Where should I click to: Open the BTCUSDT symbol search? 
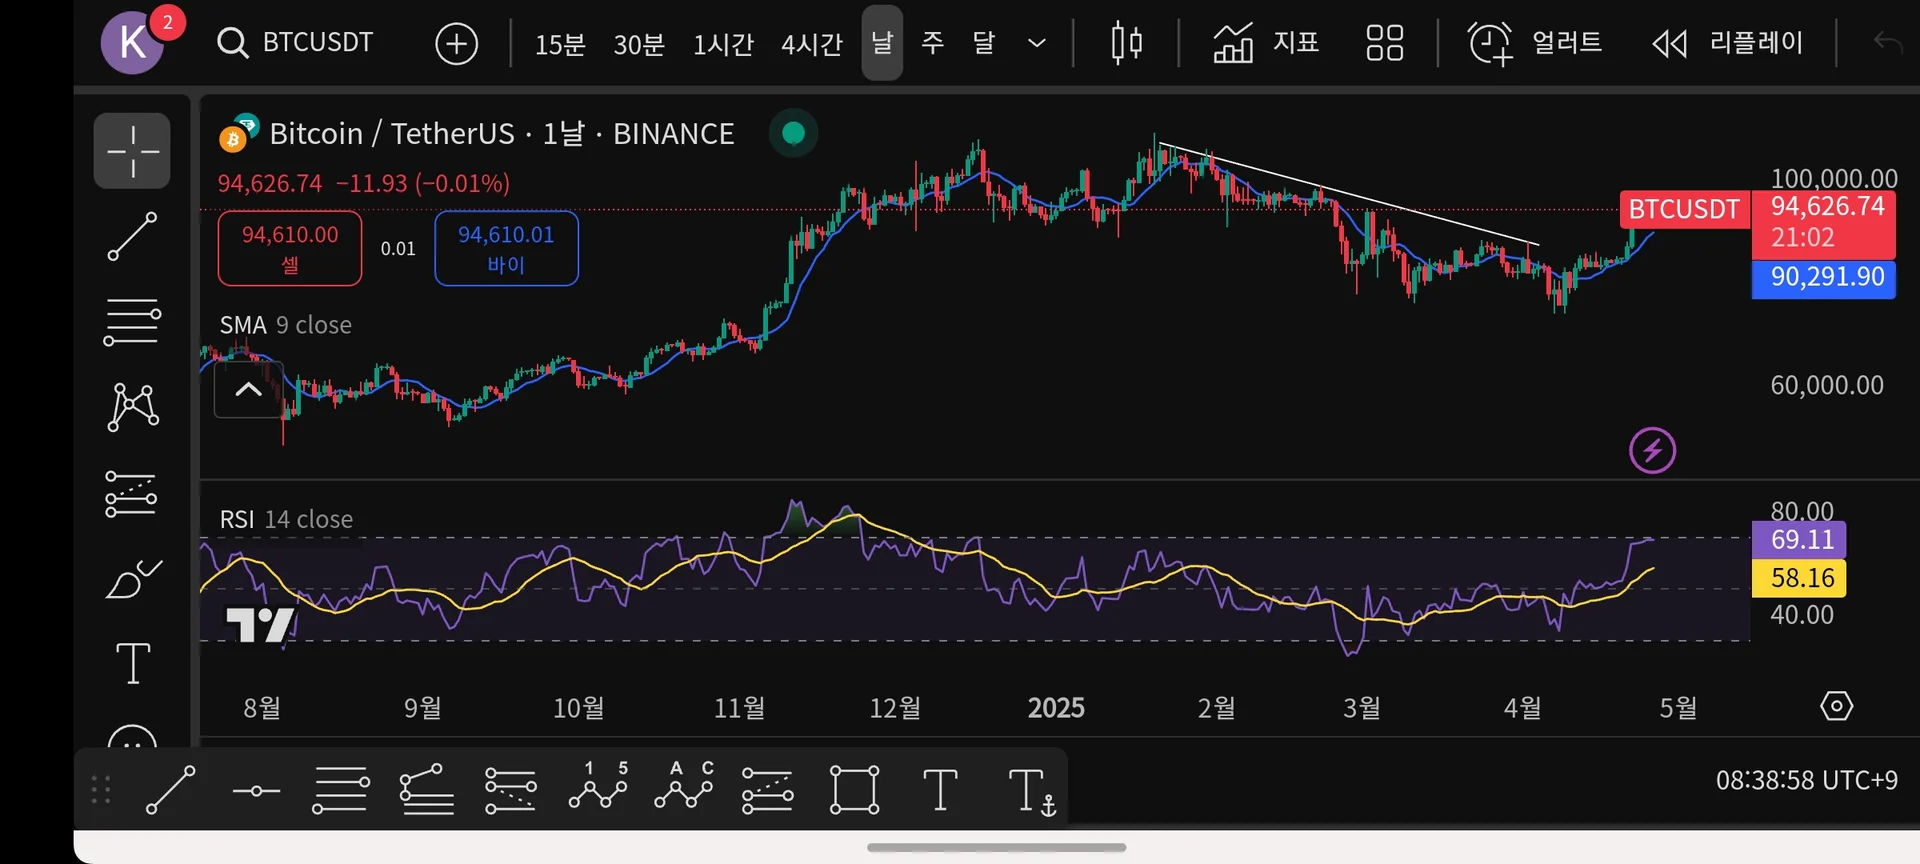[x=295, y=43]
